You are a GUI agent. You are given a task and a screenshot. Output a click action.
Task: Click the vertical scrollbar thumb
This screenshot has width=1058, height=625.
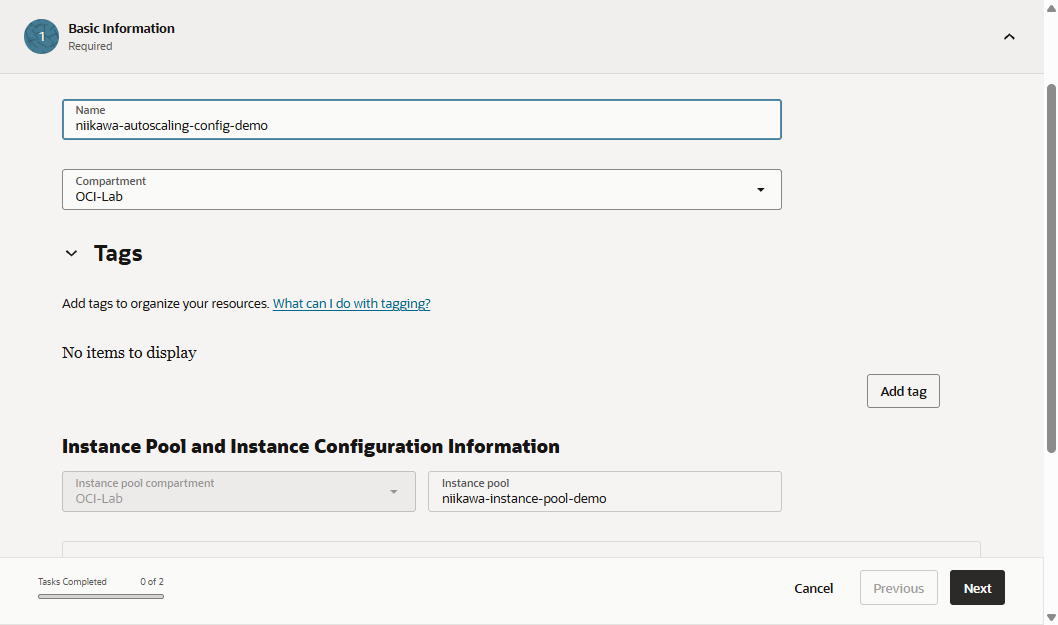pos(1050,265)
